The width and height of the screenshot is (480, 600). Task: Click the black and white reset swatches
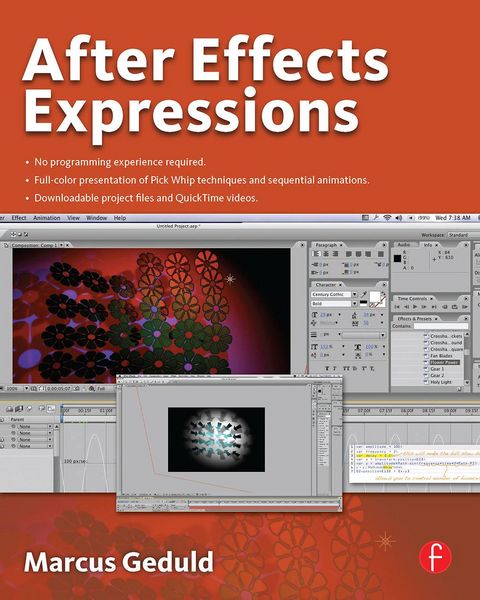[x=363, y=303]
